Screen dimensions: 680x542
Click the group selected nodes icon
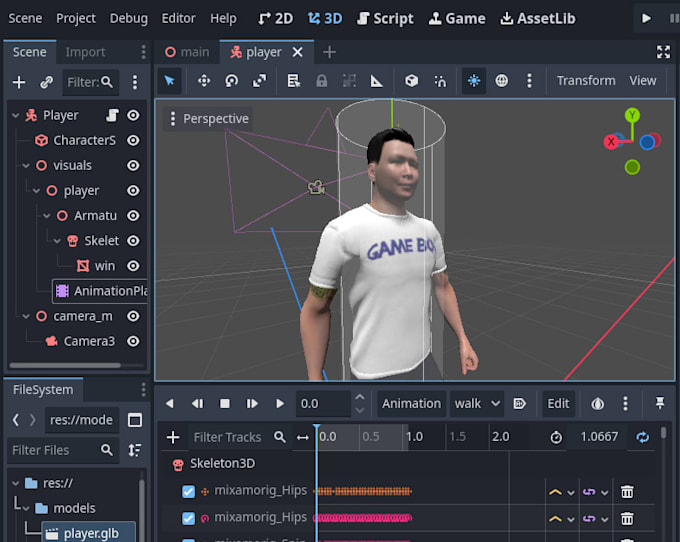click(x=349, y=81)
